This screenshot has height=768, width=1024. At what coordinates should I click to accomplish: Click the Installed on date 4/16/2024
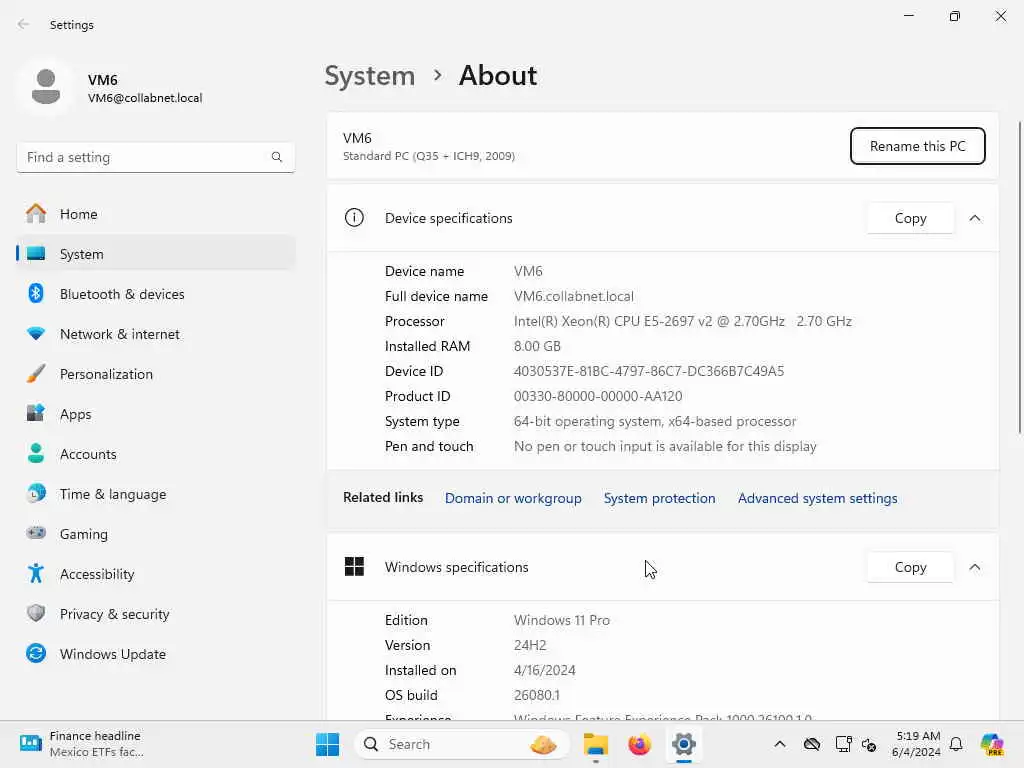click(544, 670)
